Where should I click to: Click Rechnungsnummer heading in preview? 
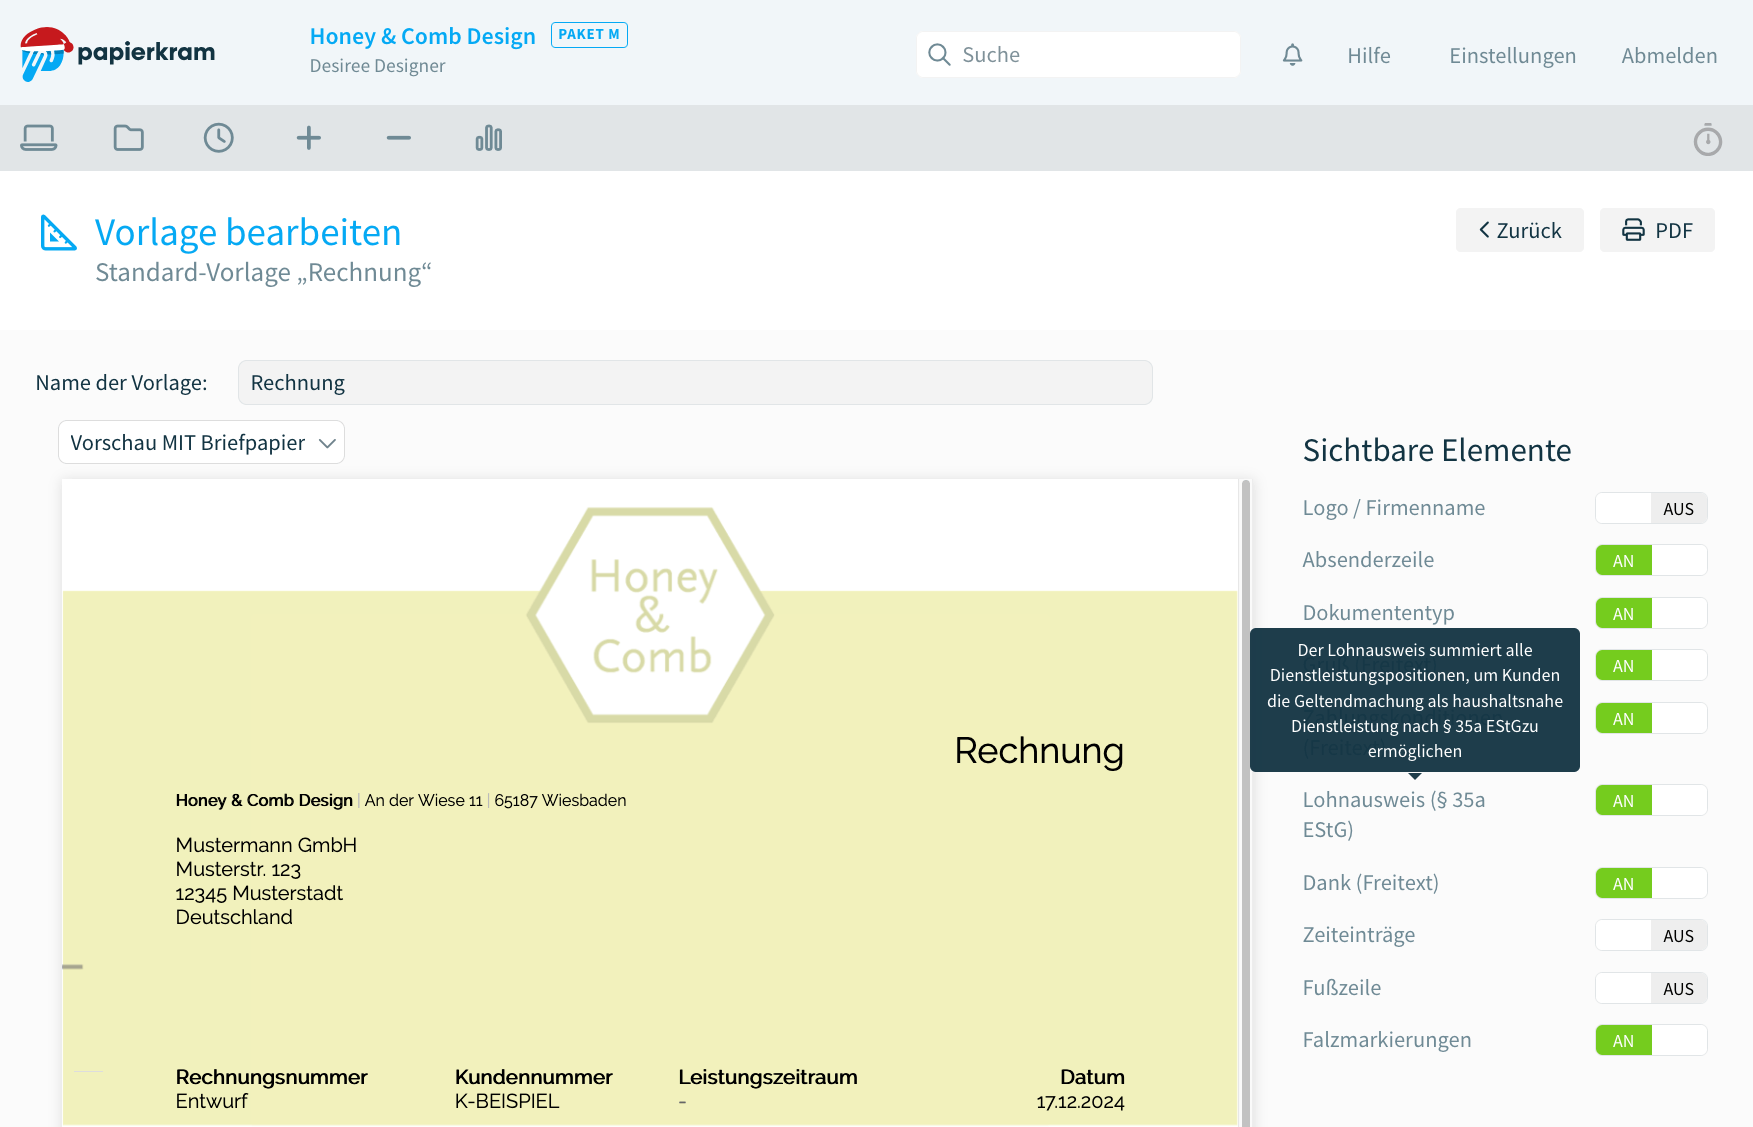(271, 1077)
